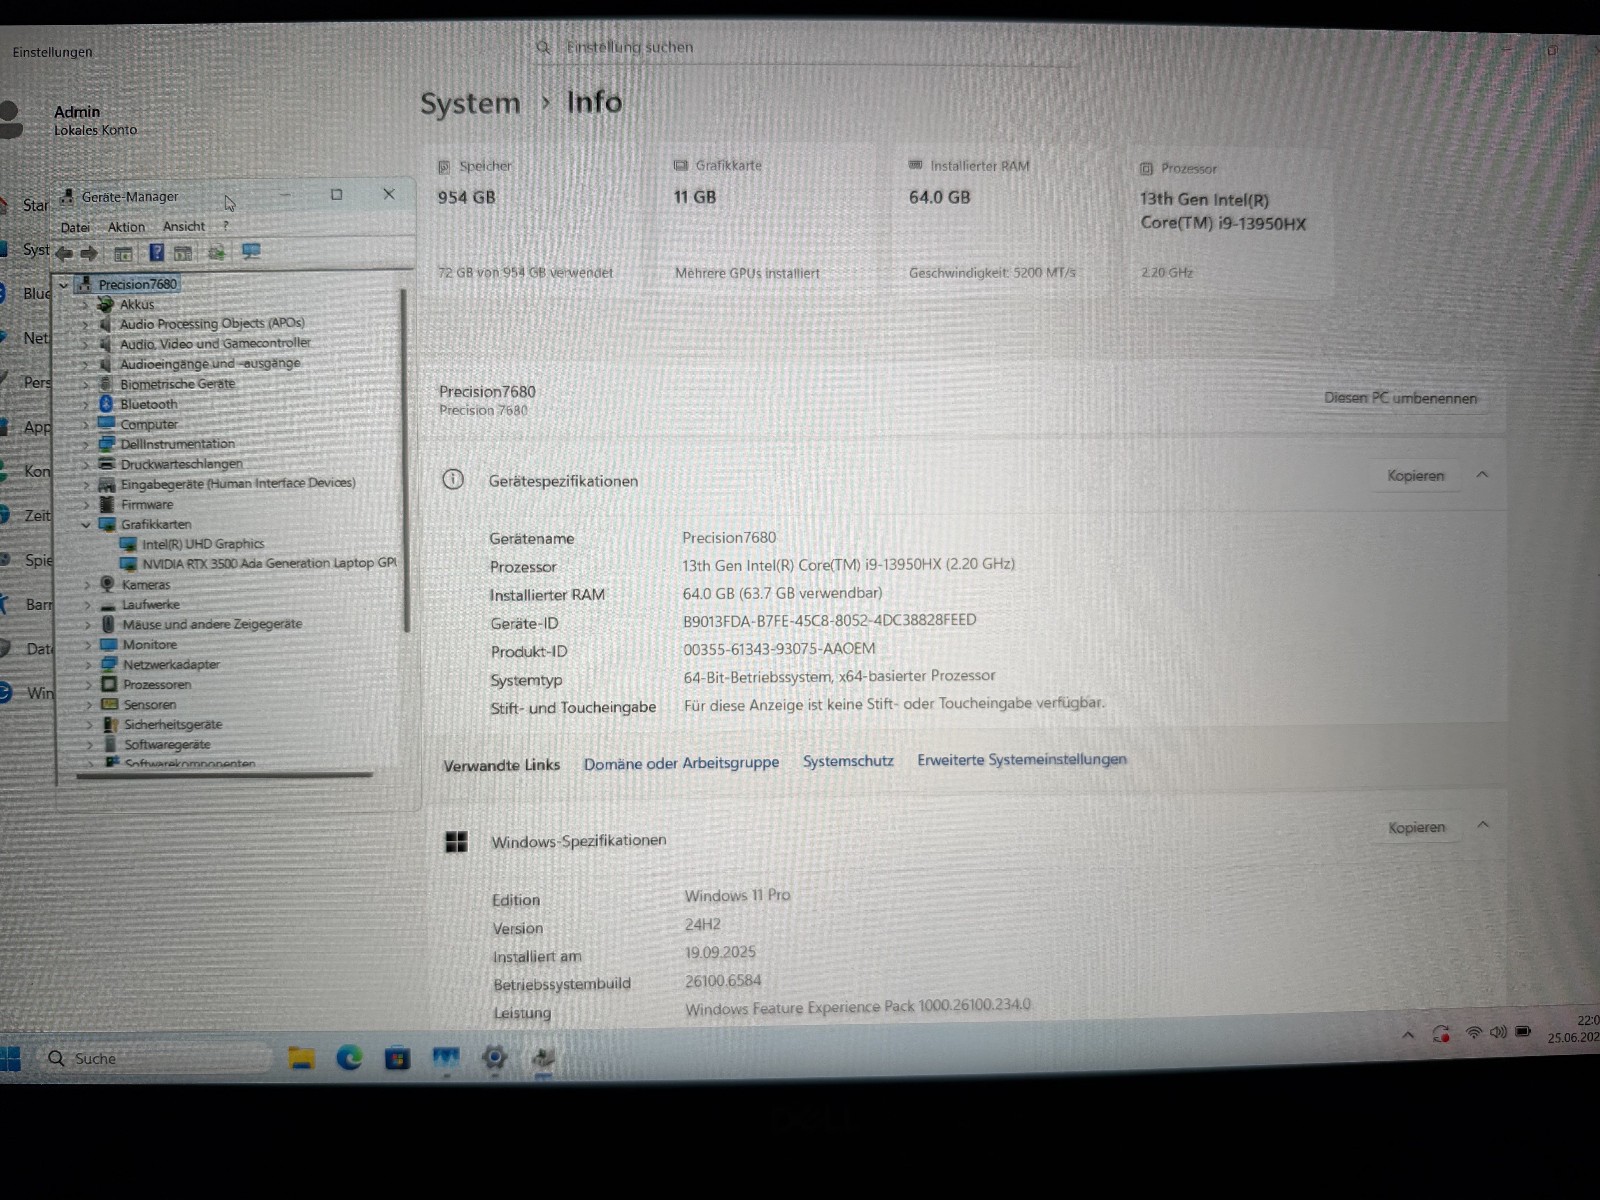The width and height of the screenshot is (1600, 1200).
Task: Show hidden icons in system tray
Action: (x=1408, y=1035)
